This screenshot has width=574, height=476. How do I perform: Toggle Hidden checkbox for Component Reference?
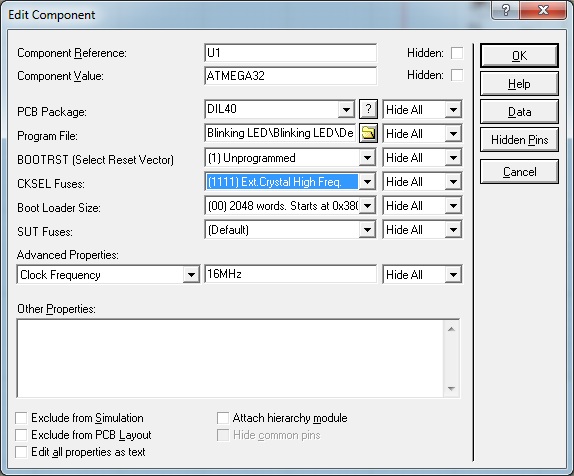[456, 53]
